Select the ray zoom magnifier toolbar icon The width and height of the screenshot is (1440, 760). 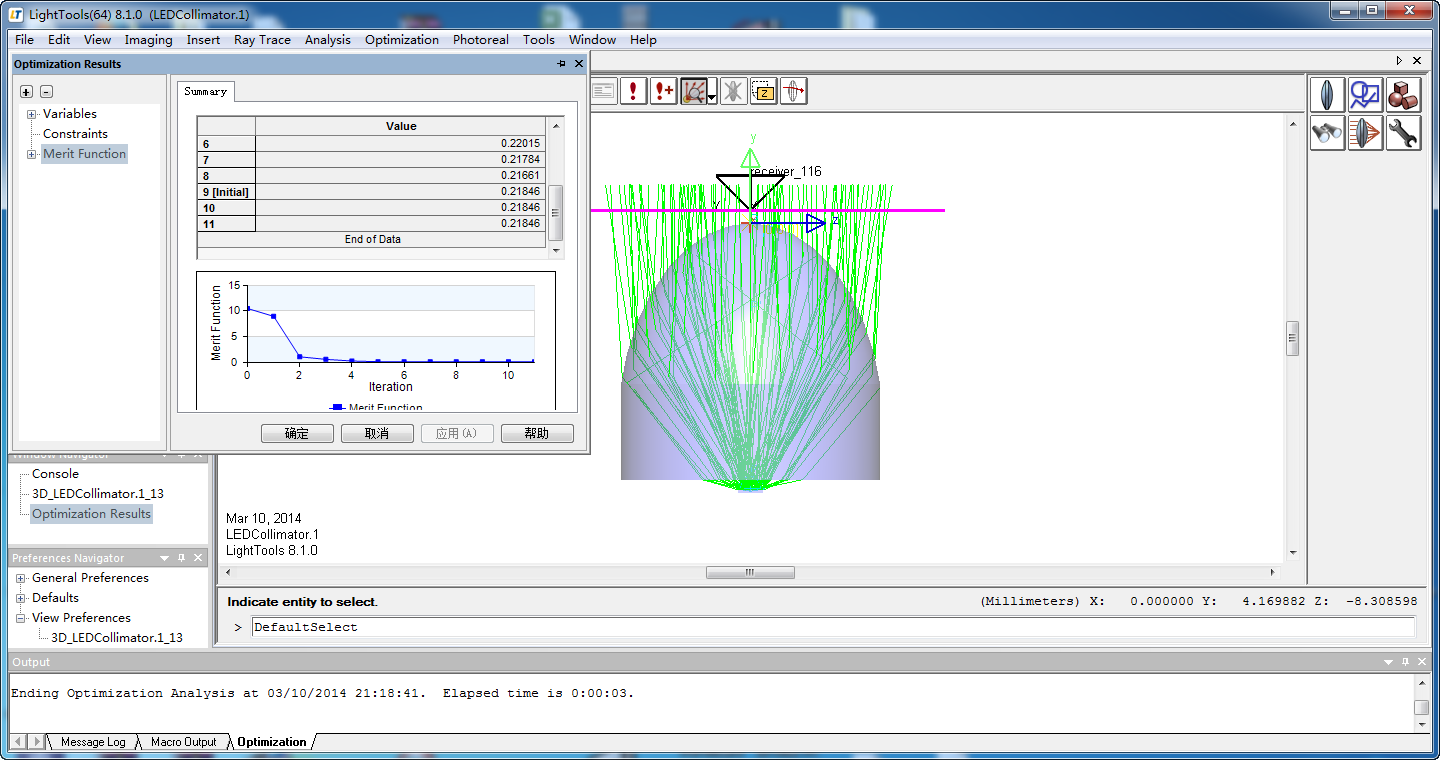click(x=693, y=91)
